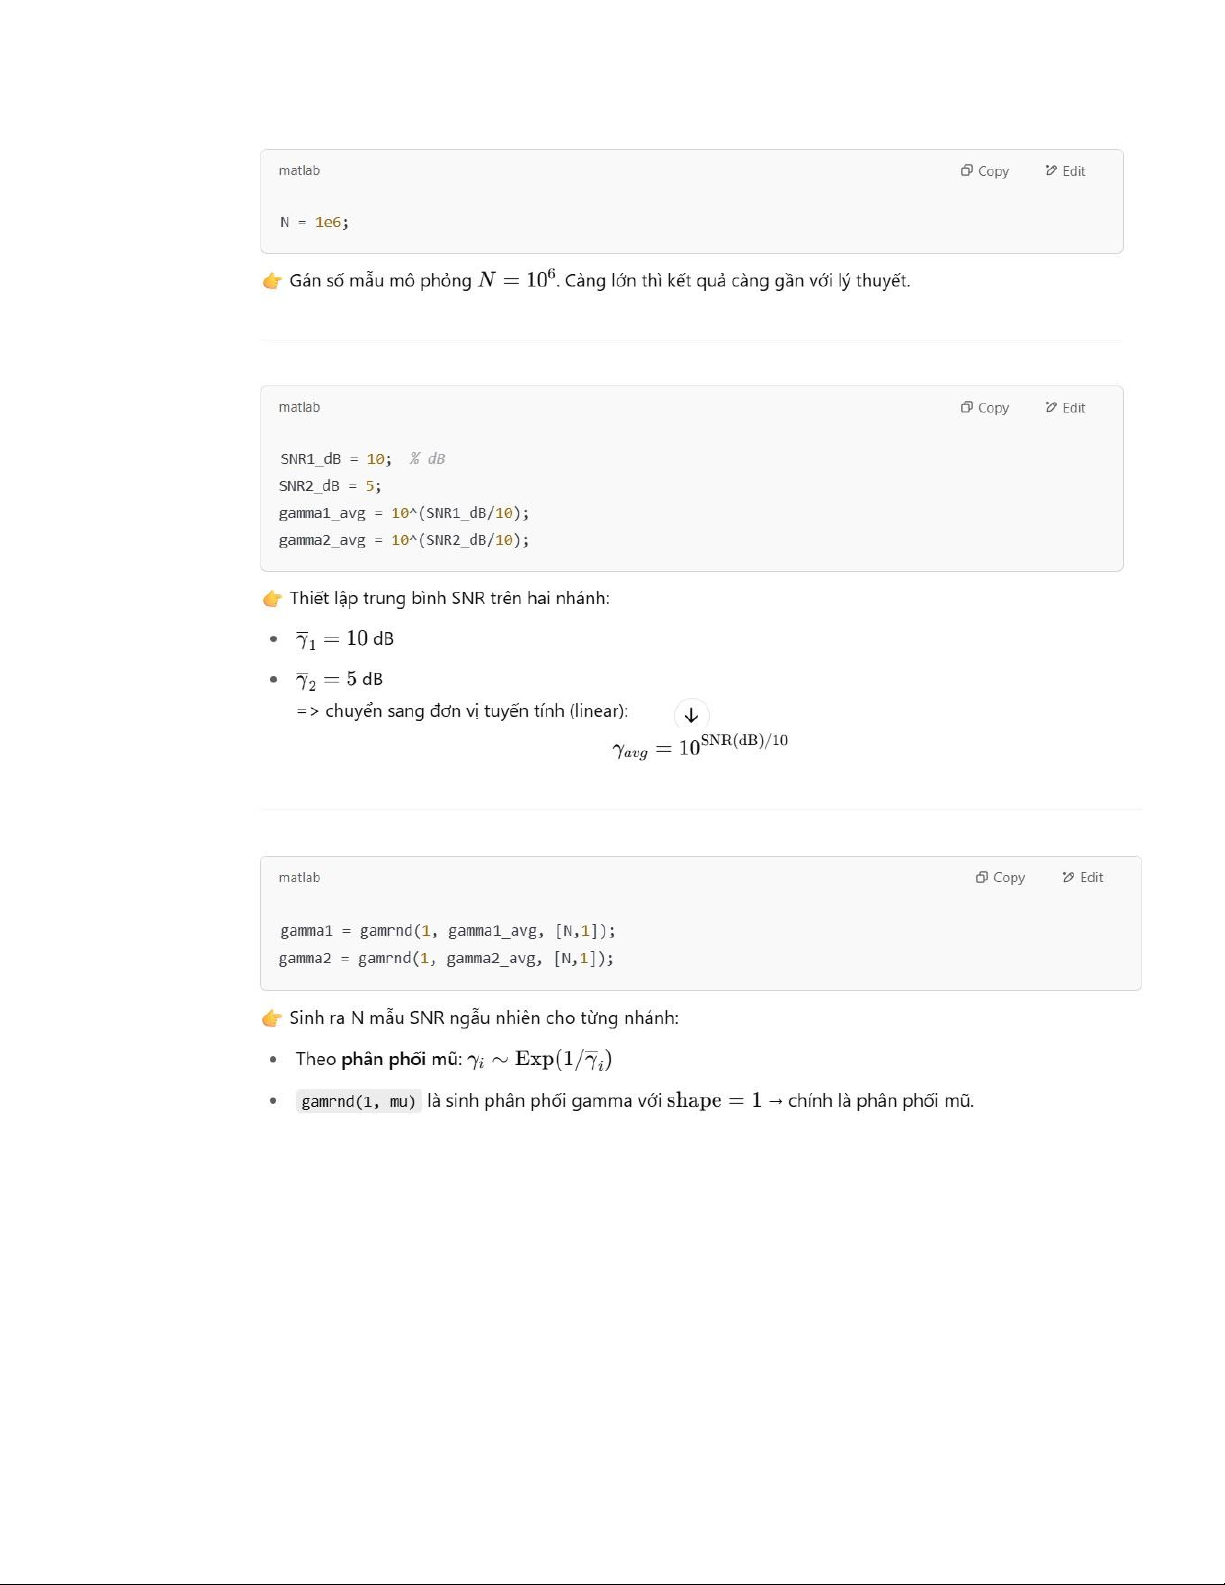The image size is (1225, 1585).
Task: Click the code line "N = 1e6;"
Action: [x=314, y=222]
